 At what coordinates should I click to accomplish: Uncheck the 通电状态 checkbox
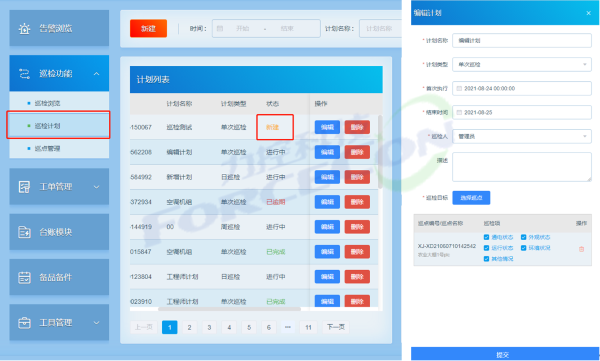[486, 237]
